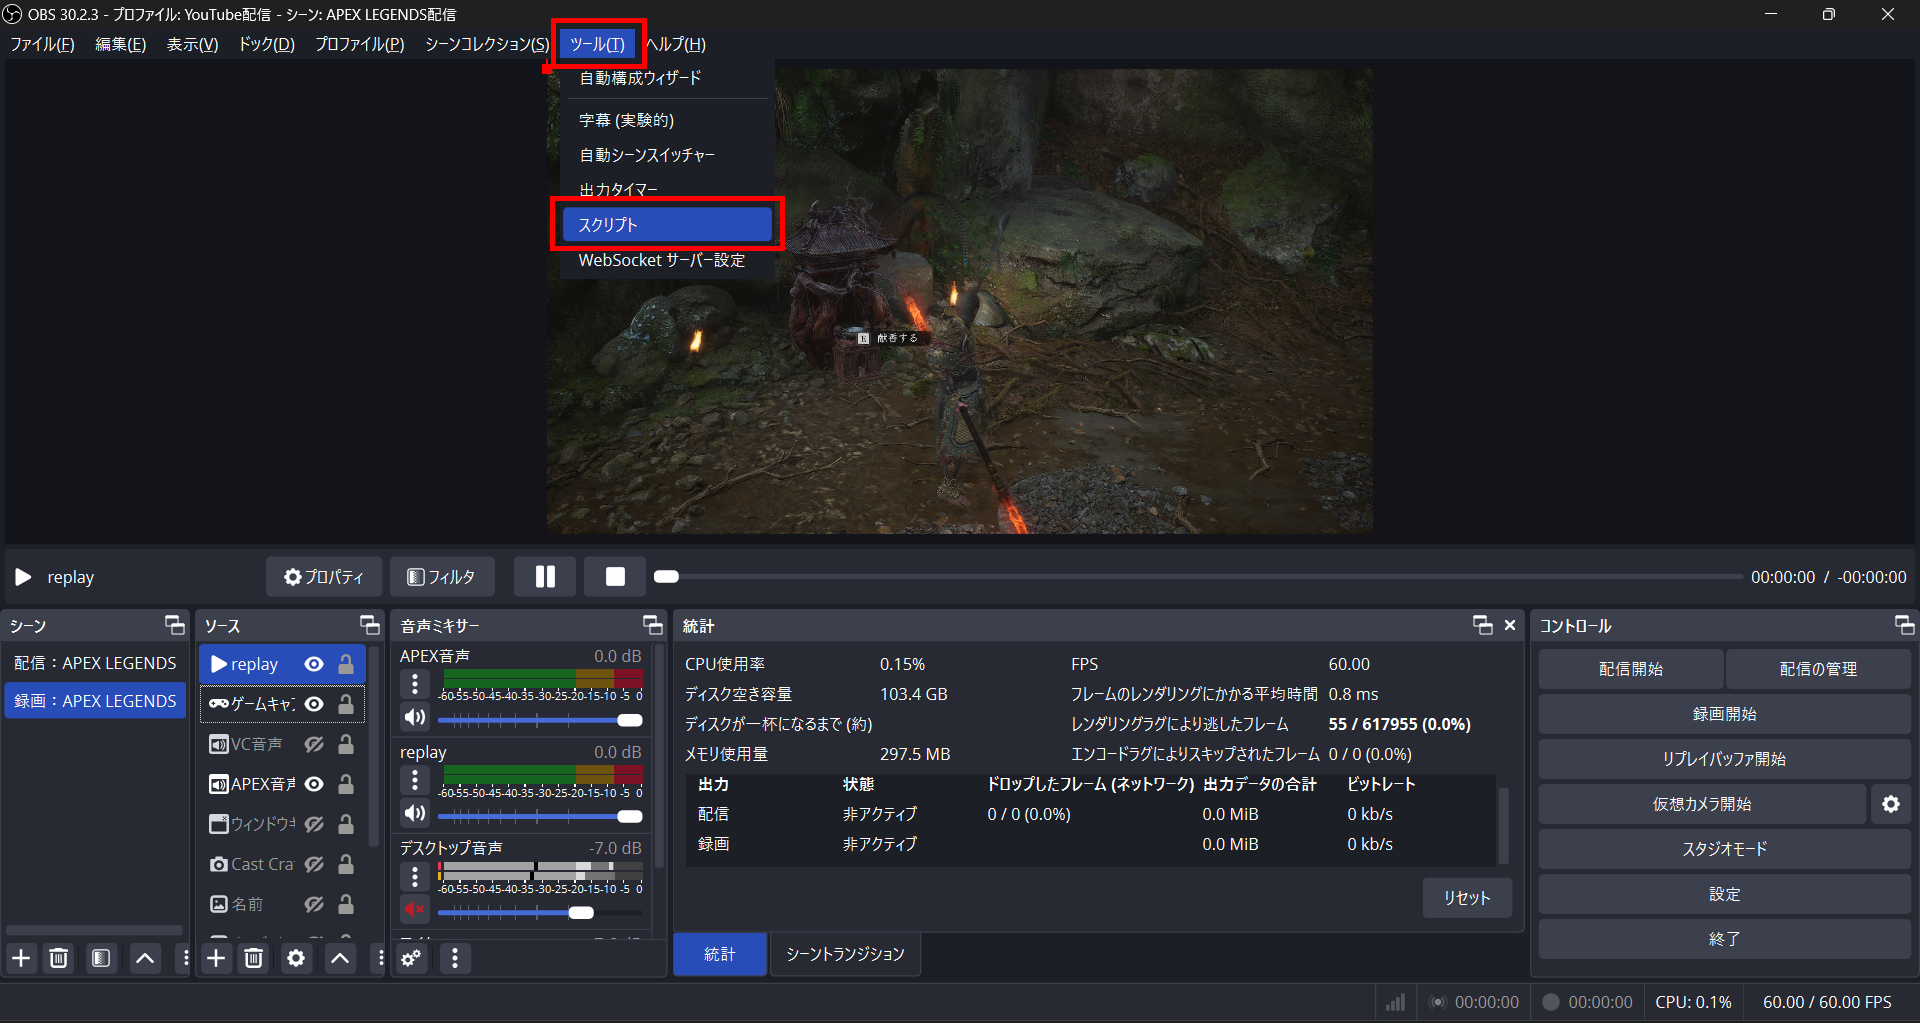Adjust the デスクトップ音声 volume slider
The width and height of the screenshot is (1920, 1023).
coord(540,912)
